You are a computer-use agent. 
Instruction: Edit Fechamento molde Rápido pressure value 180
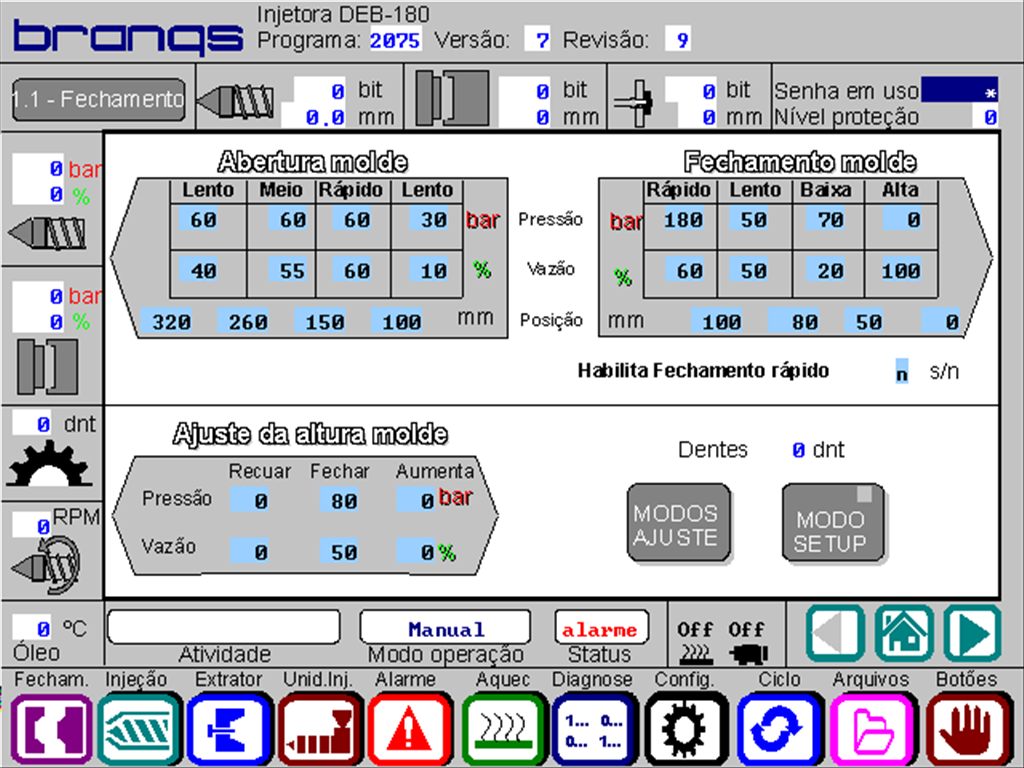(682, 220)
